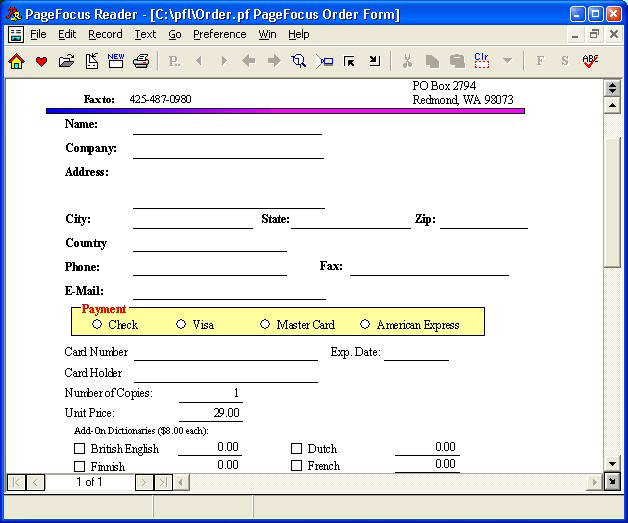This screenshot has height=523, width=628.
Task: Click the small left triangle toolbar arrow
Action: [199, 61]
